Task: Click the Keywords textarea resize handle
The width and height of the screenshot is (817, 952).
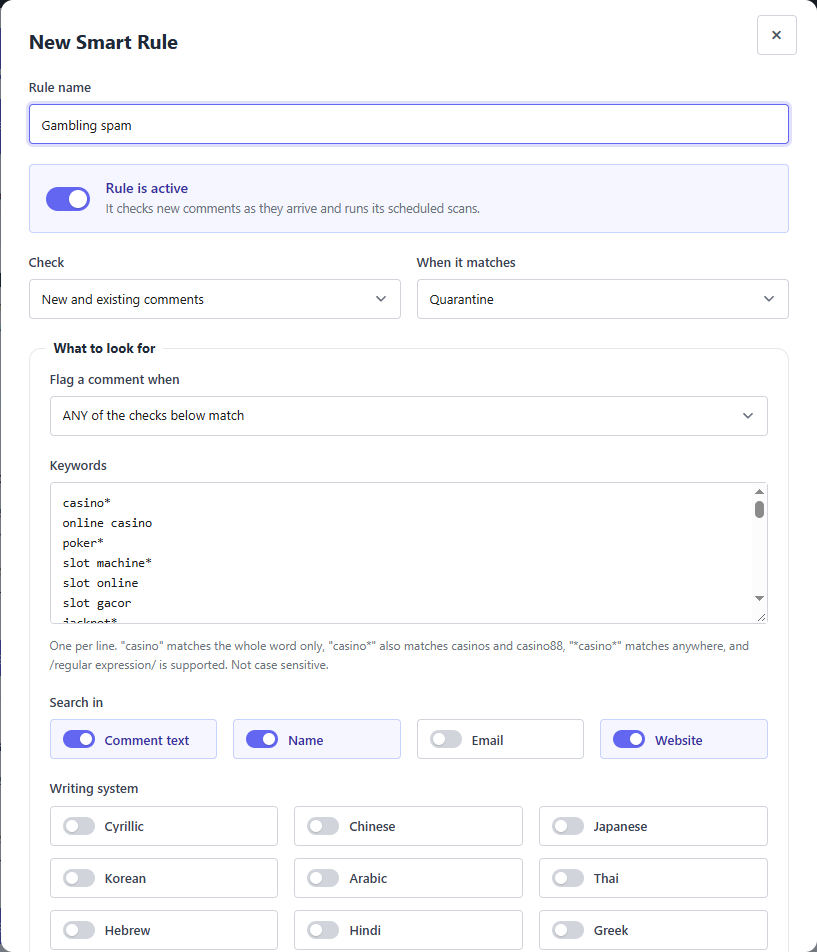Action: [x=761, y=617]
